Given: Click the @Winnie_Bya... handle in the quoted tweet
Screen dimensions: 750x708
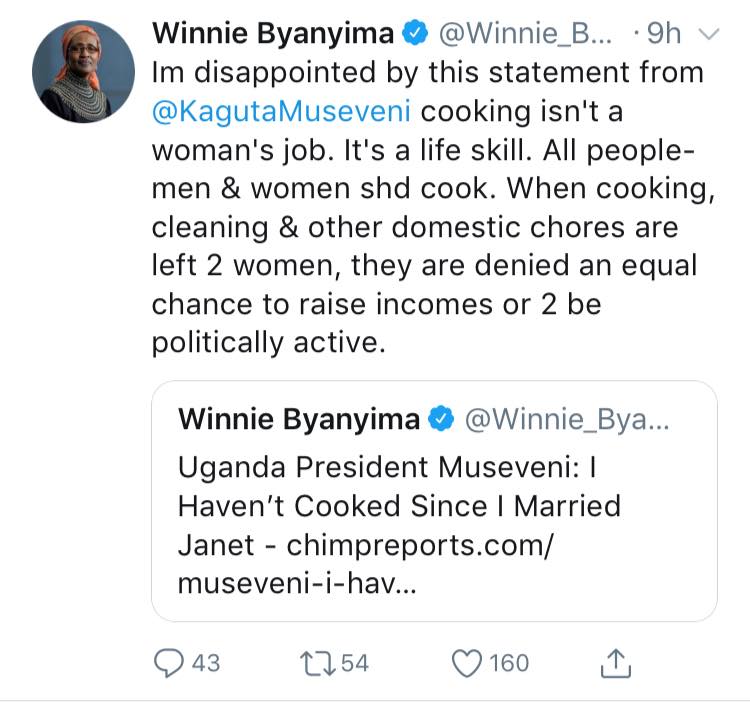Looking at the screenshot, I should (567, 419).
